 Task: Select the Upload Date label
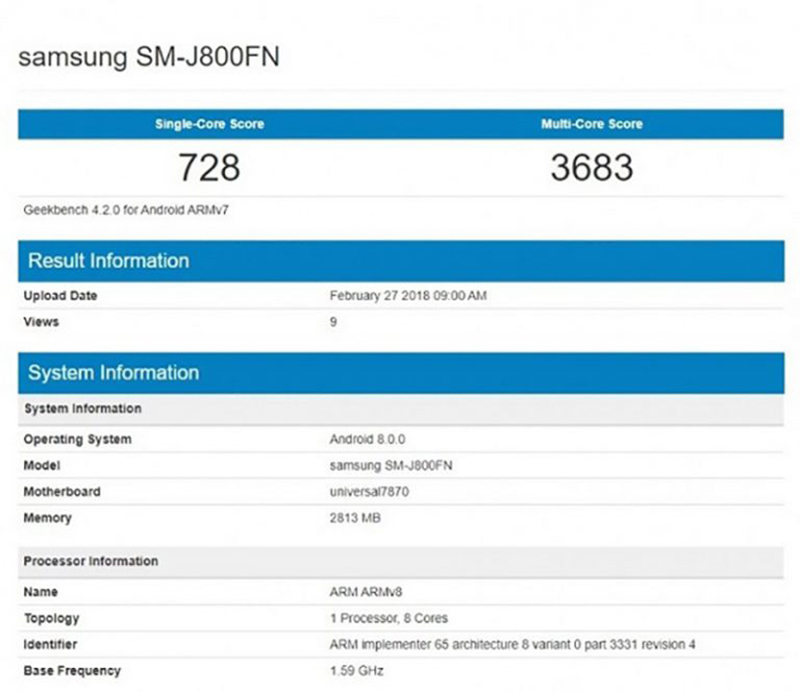(x=57, y=296)
